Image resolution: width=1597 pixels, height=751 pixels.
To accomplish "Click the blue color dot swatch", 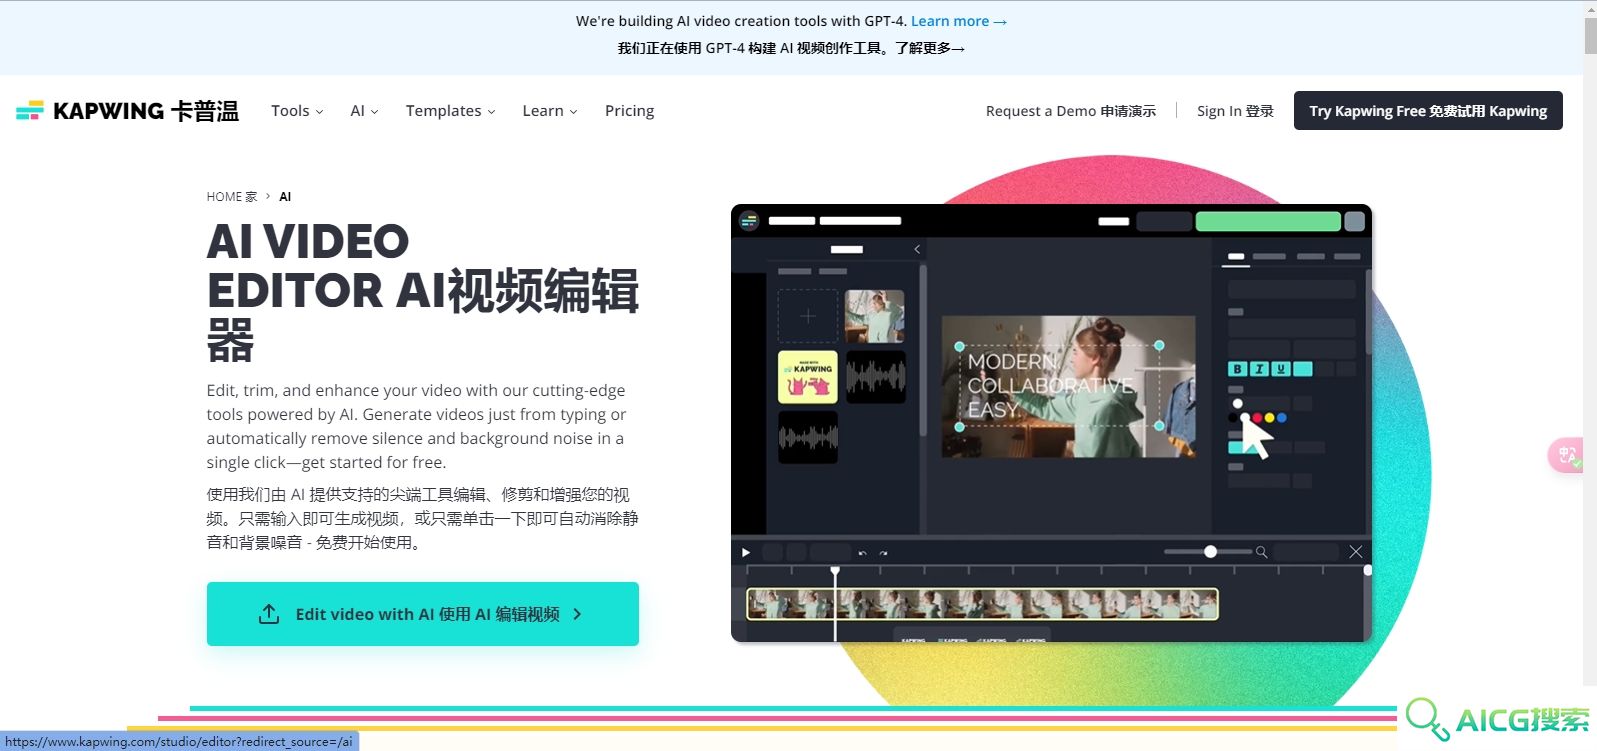I will [1281, 417].
